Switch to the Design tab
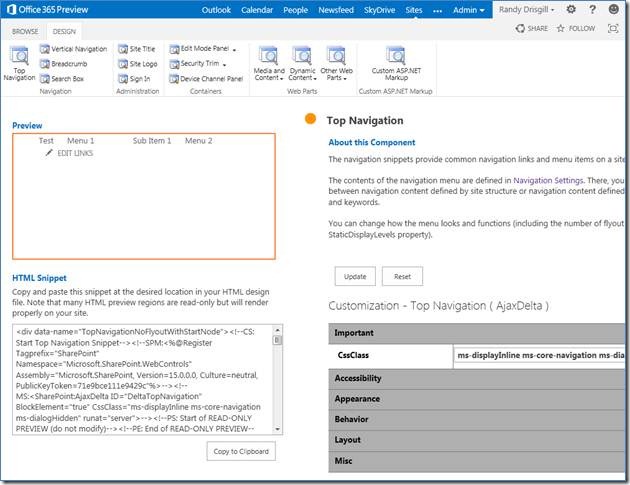Screen dimensions: 630x485 click(x=64, y=31)
